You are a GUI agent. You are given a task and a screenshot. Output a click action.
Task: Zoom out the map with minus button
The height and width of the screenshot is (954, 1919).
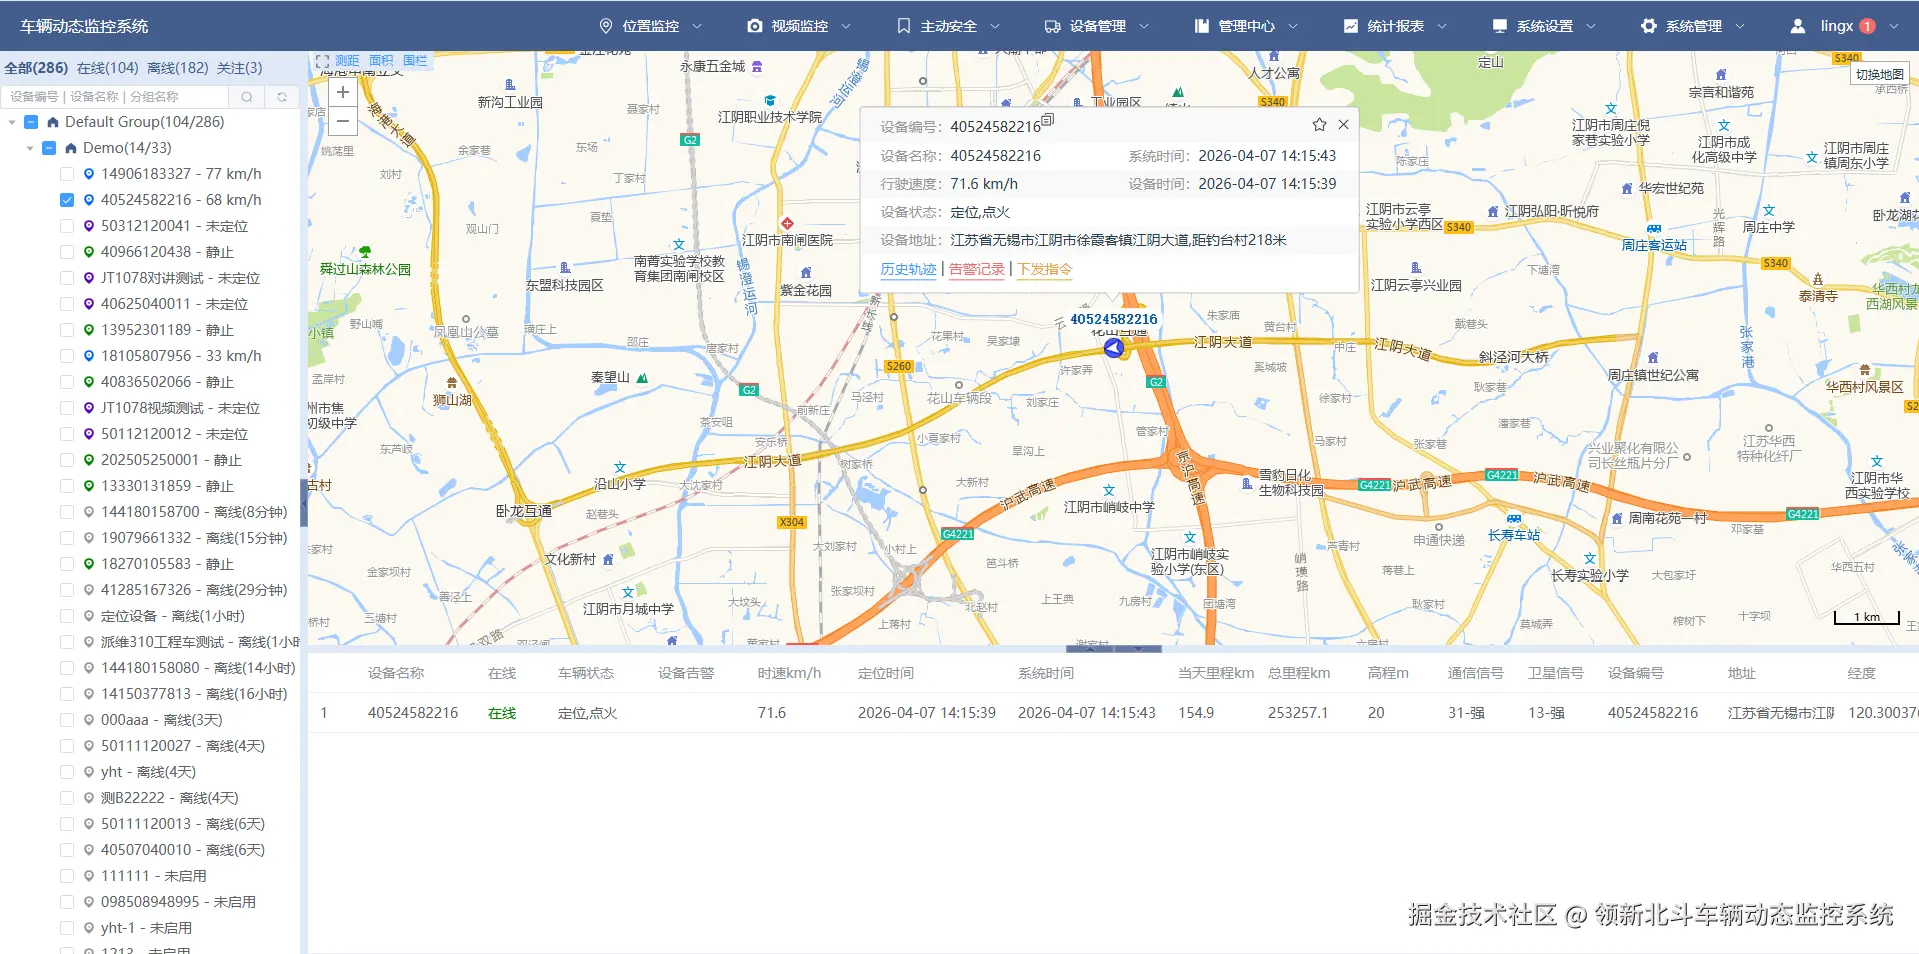[x=342, y=121]
